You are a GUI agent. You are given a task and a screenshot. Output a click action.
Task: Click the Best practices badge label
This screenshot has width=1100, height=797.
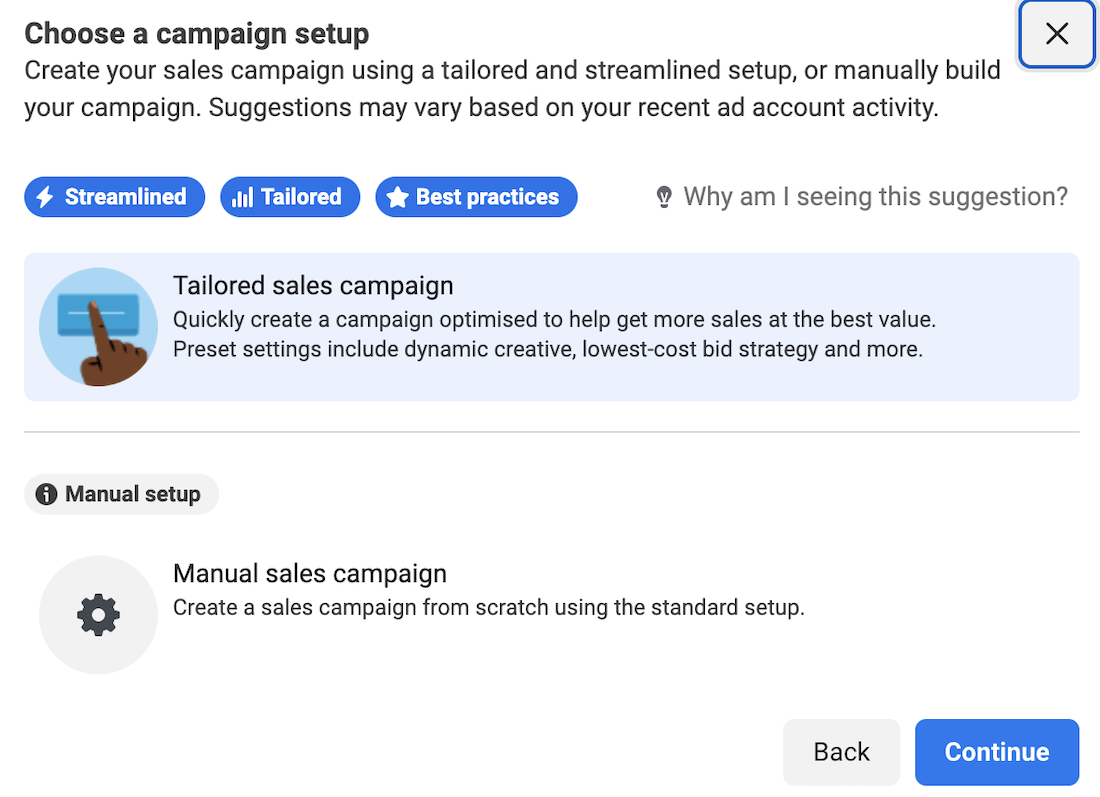point(487,197)
